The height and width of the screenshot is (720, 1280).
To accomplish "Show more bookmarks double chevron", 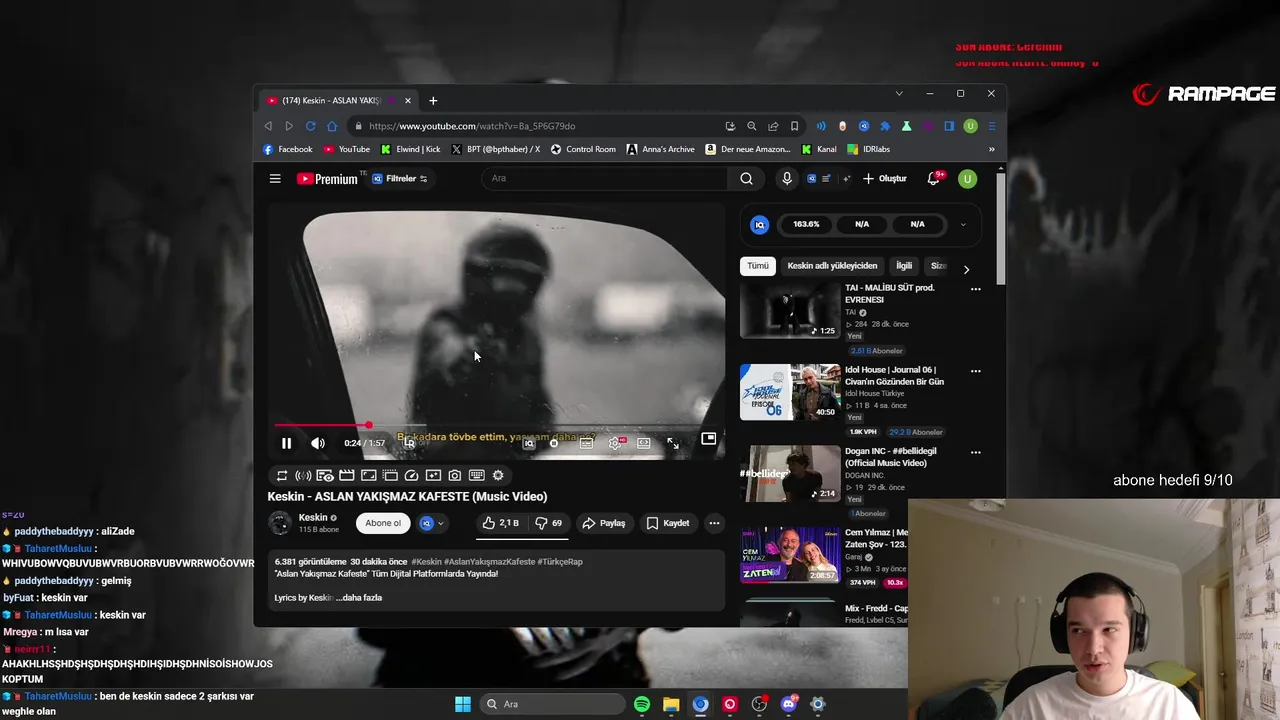I will [x=991, y=149].
